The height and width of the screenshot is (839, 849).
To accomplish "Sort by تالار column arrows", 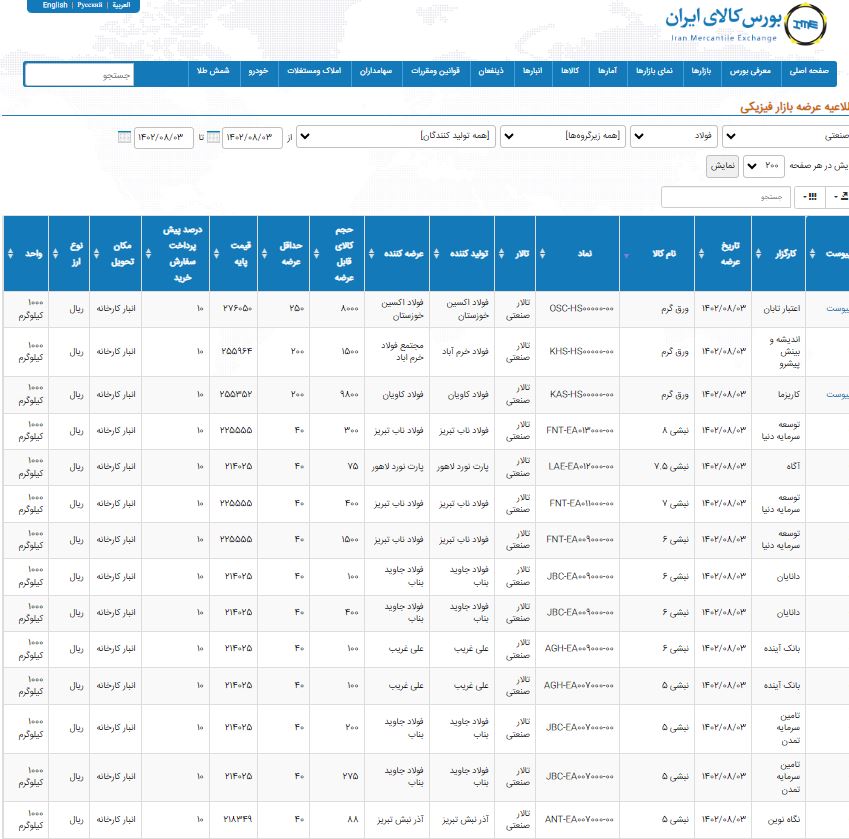I will [x=501, y=253].
